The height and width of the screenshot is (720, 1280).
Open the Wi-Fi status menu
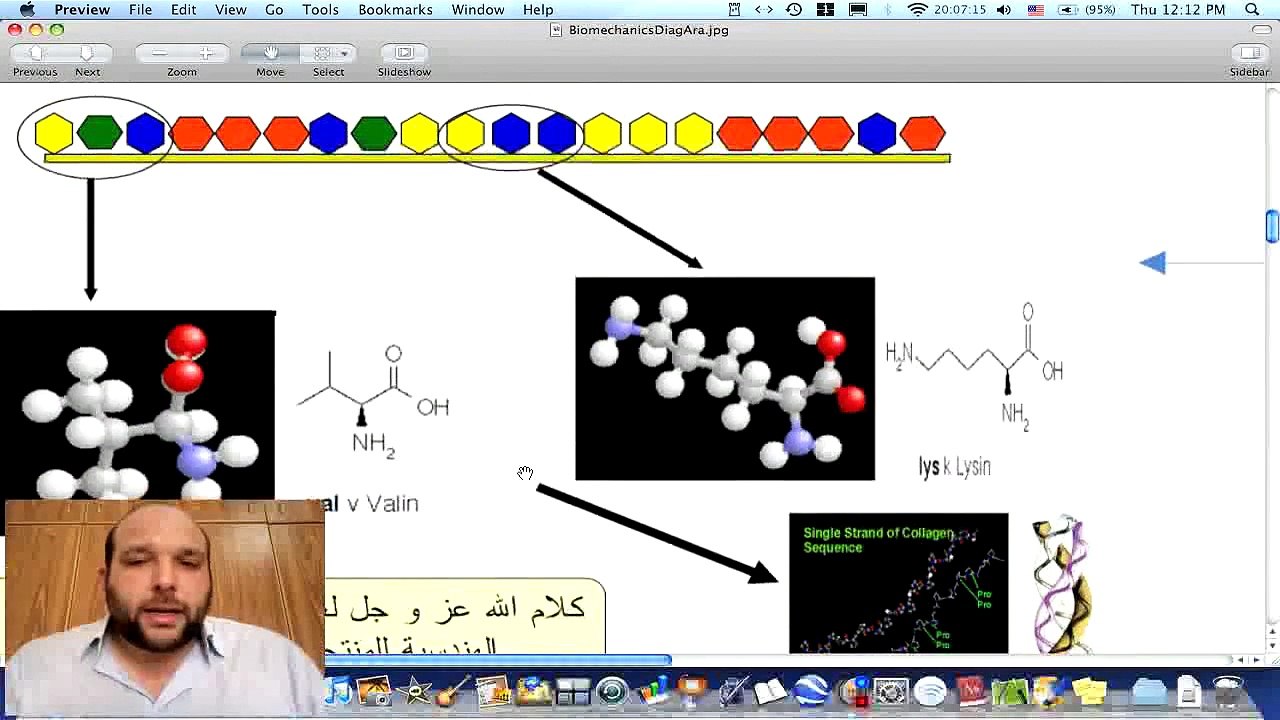tap(917, 10)
